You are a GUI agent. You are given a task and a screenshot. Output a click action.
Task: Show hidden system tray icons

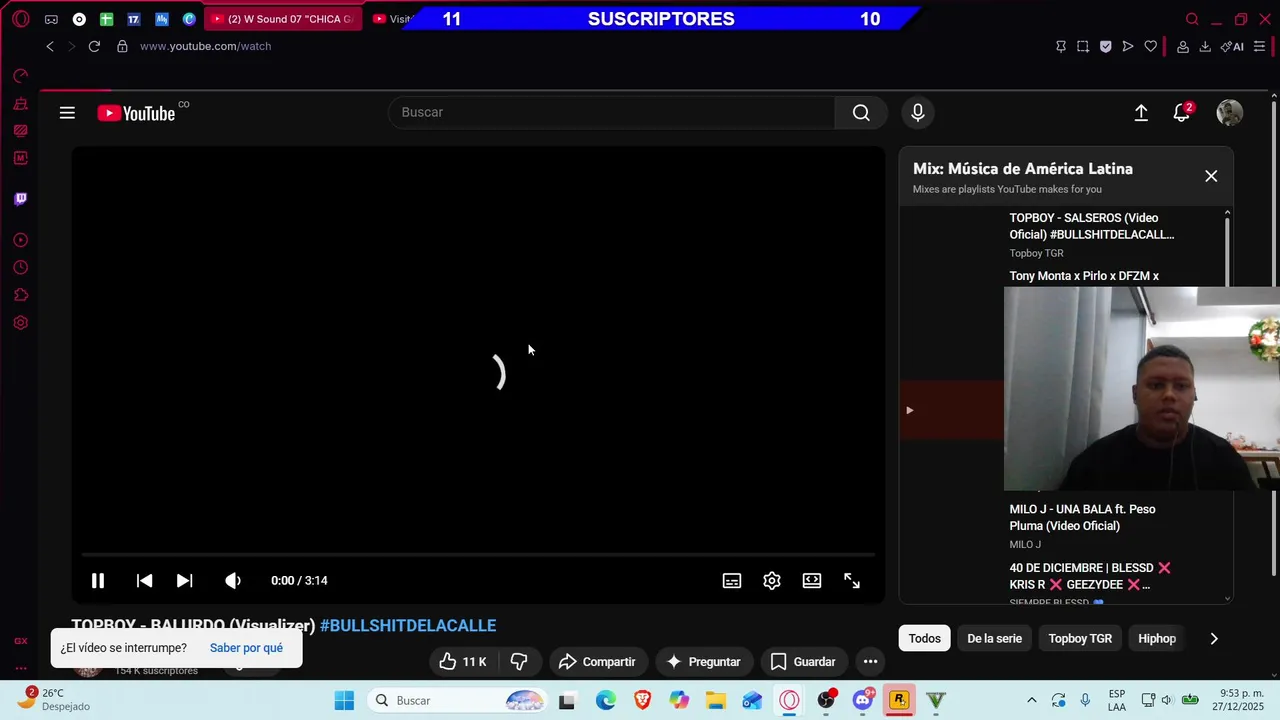pos(1032,701)
